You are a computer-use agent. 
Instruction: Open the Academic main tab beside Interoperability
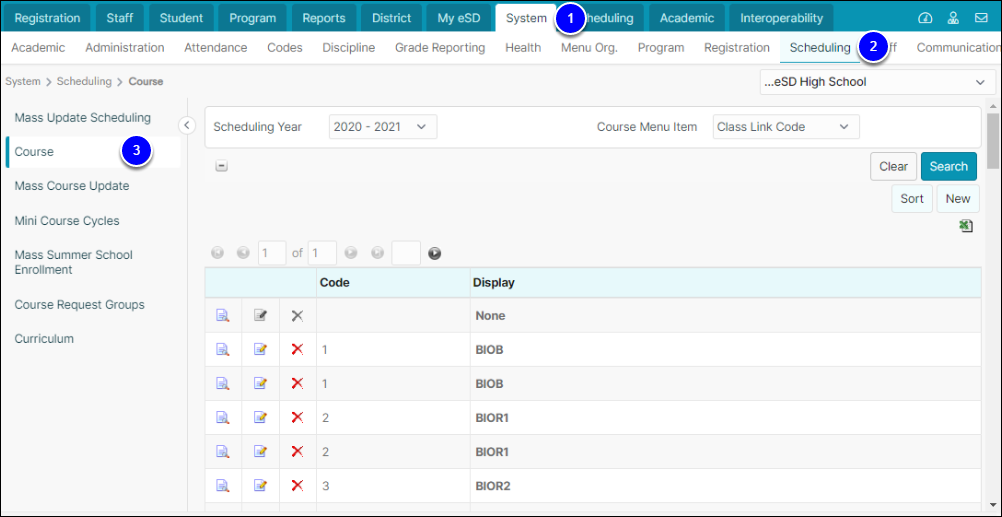[686, 18]
